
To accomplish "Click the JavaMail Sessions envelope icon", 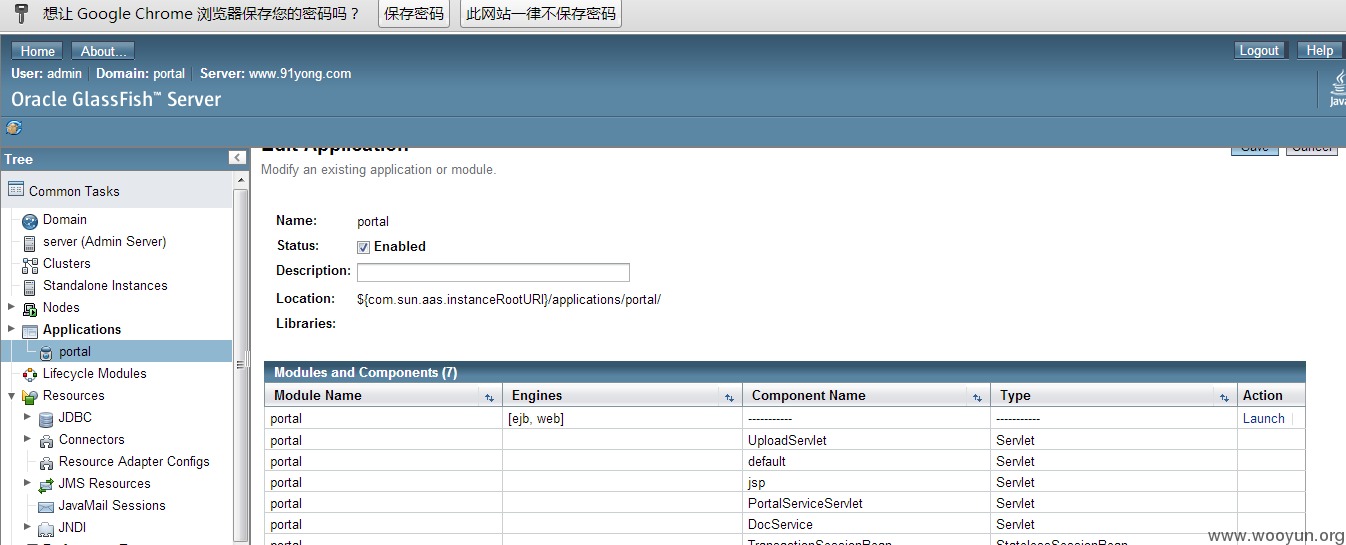I will pyautogui.click(x=46, y=507).
